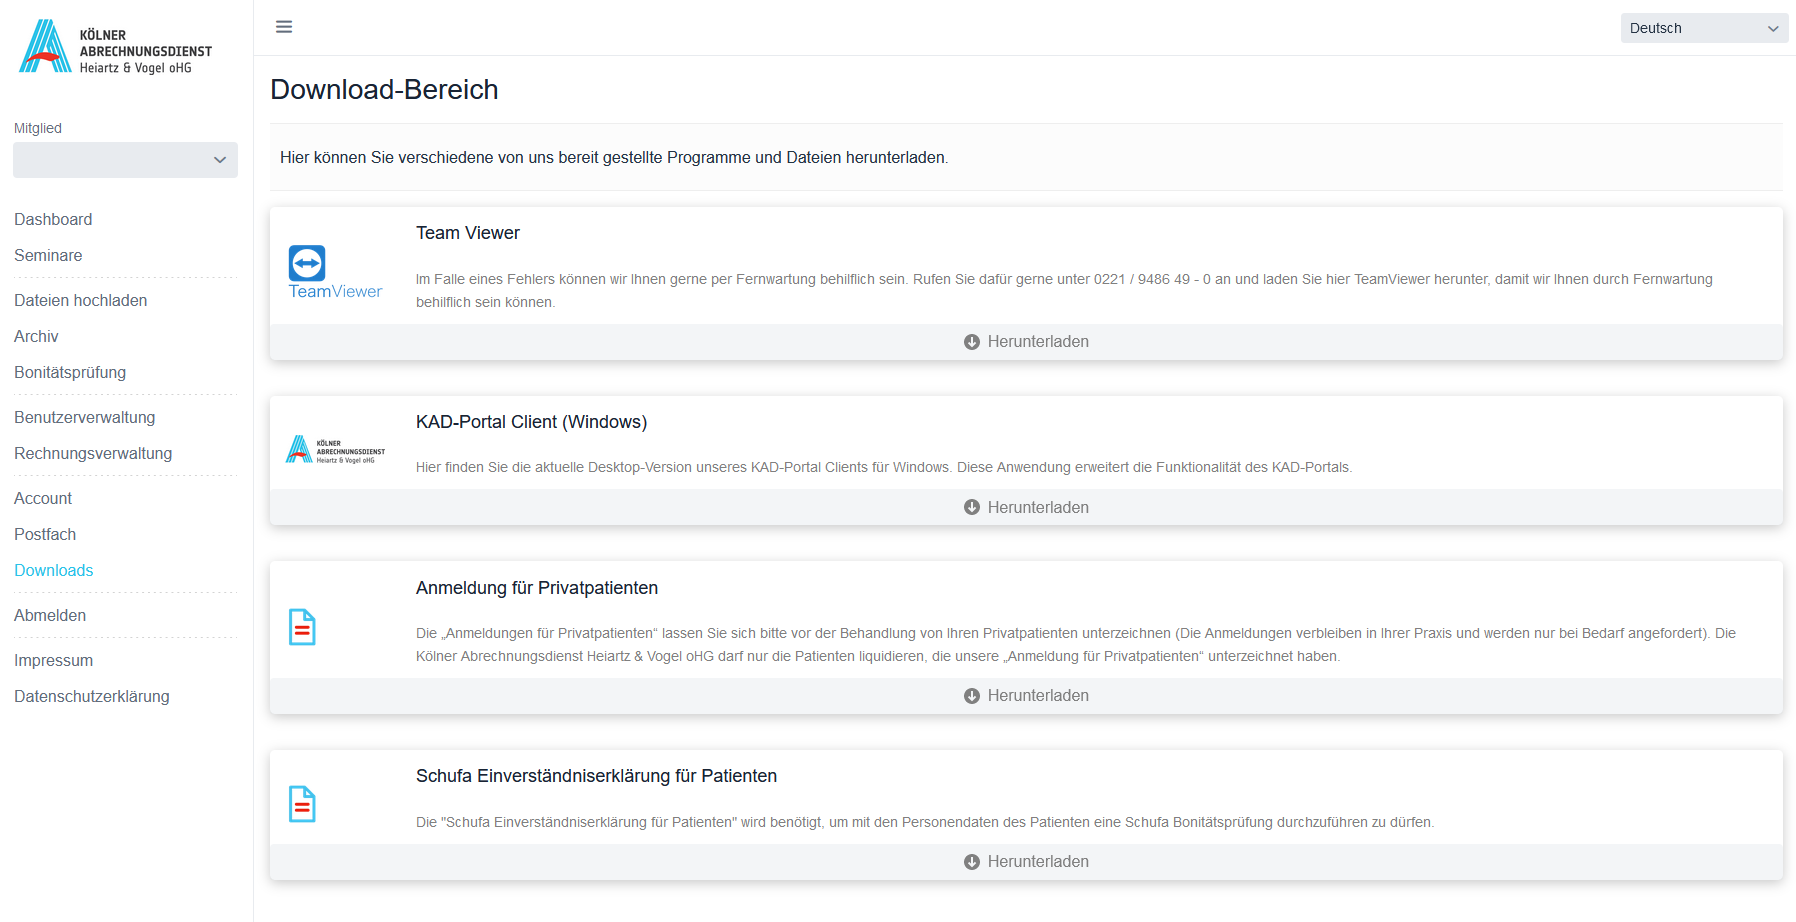Download Team Viewer via Herunterladen

click(1026, 342)
